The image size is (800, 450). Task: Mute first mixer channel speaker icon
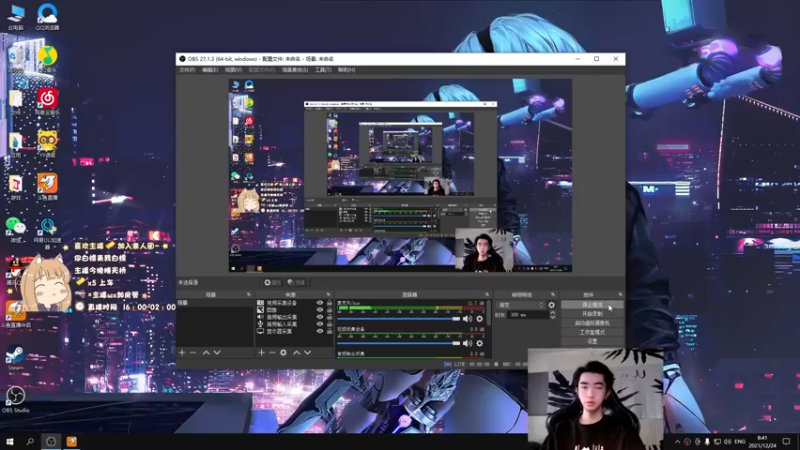pyautogui.click(x=467, y=319)
